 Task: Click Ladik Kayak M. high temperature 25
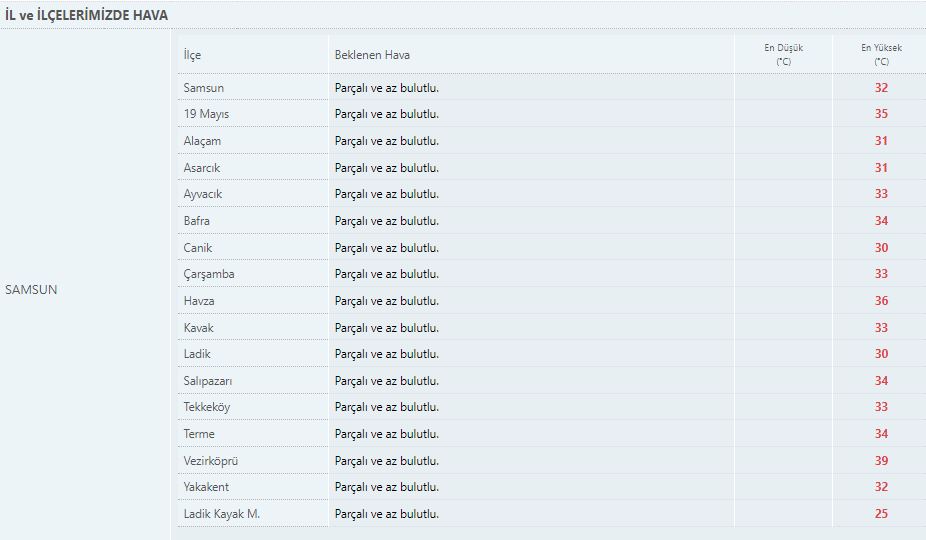(881, 514)
